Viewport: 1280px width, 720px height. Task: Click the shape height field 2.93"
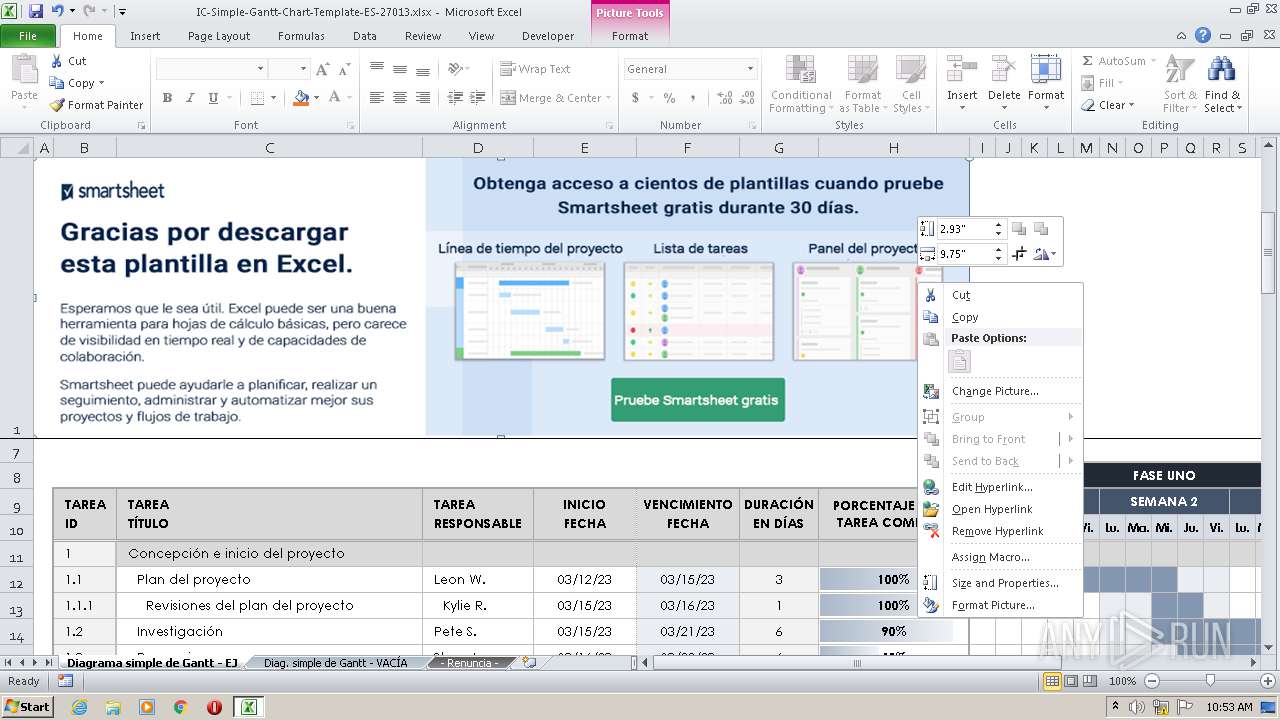pos(965,229)
